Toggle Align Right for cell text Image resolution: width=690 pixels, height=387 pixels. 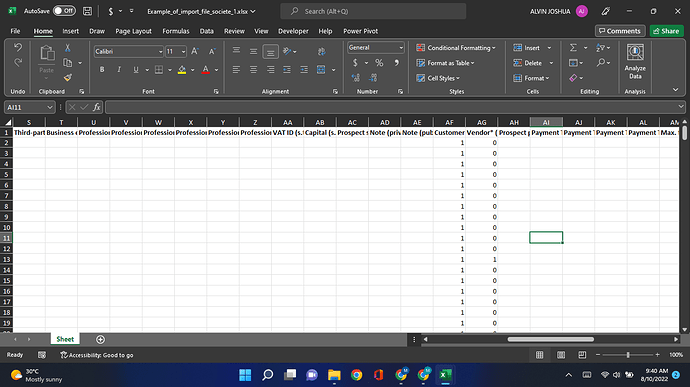tap(270, 70)
